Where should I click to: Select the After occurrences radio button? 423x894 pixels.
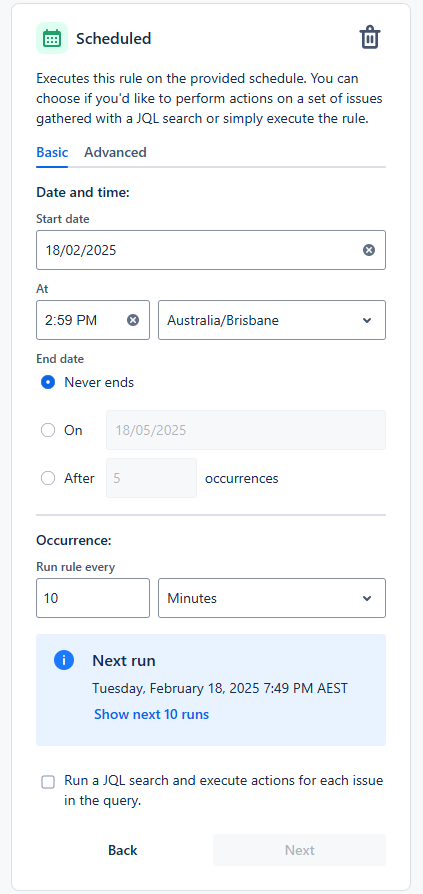pyautogui.click(x=48, y=478)
